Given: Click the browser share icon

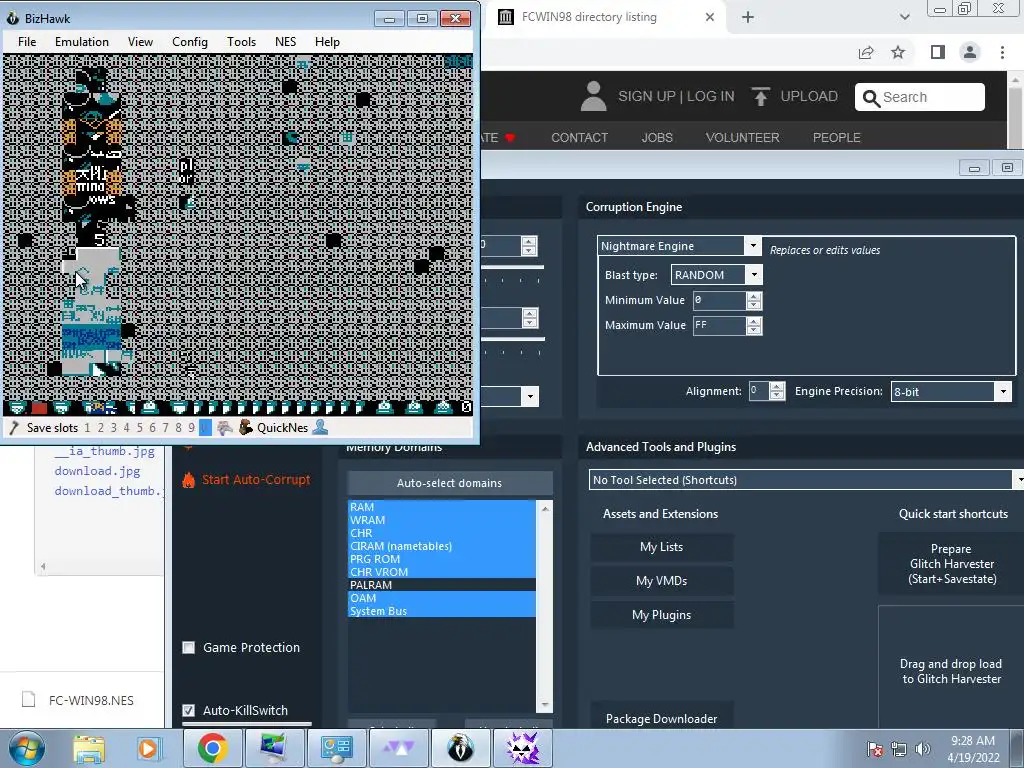Looking at the screenshot, I should coord(866,52).
